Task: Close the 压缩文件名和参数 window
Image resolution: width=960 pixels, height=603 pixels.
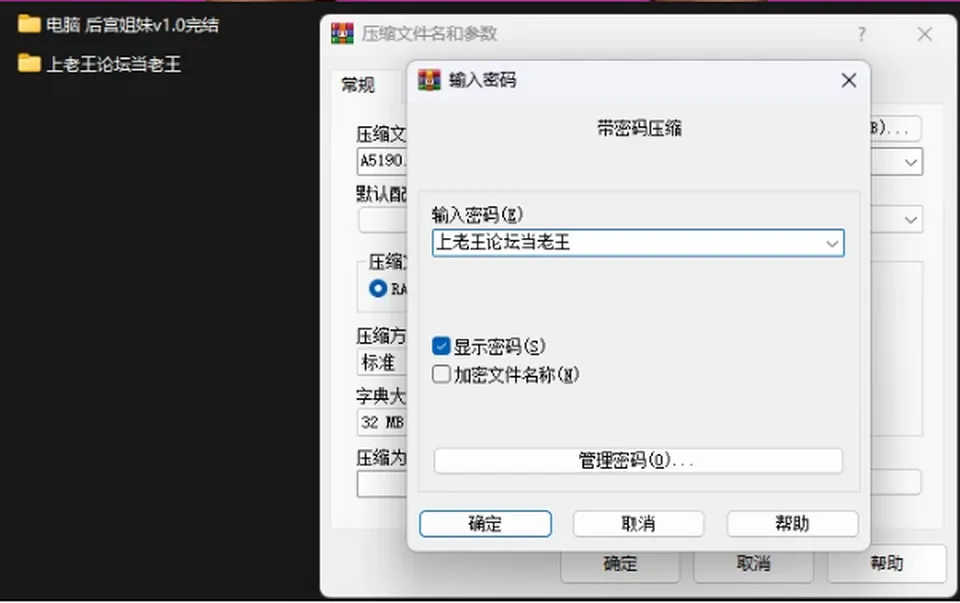Action: pyautogui.click(x=924, y=34)
